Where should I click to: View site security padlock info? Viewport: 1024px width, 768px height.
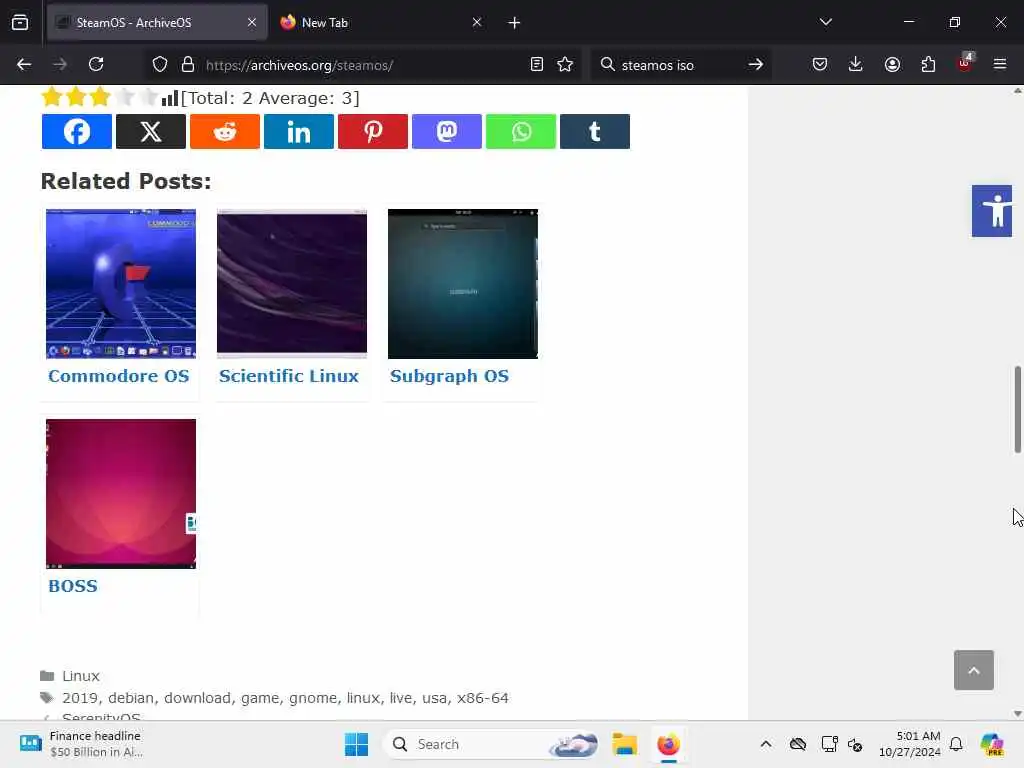(x=188, y=65)
